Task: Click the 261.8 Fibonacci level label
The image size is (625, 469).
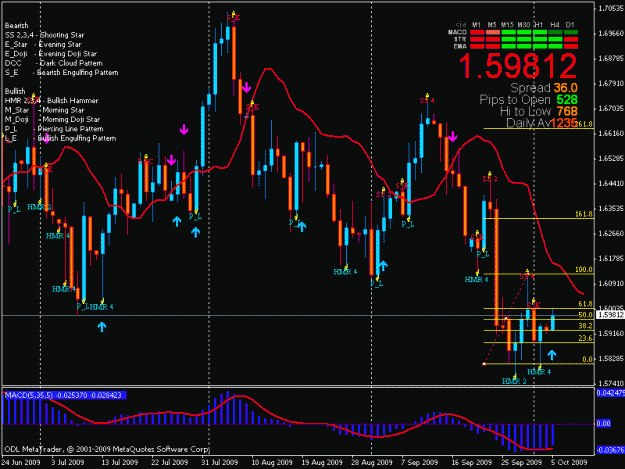Action: [x=585, y=125]
